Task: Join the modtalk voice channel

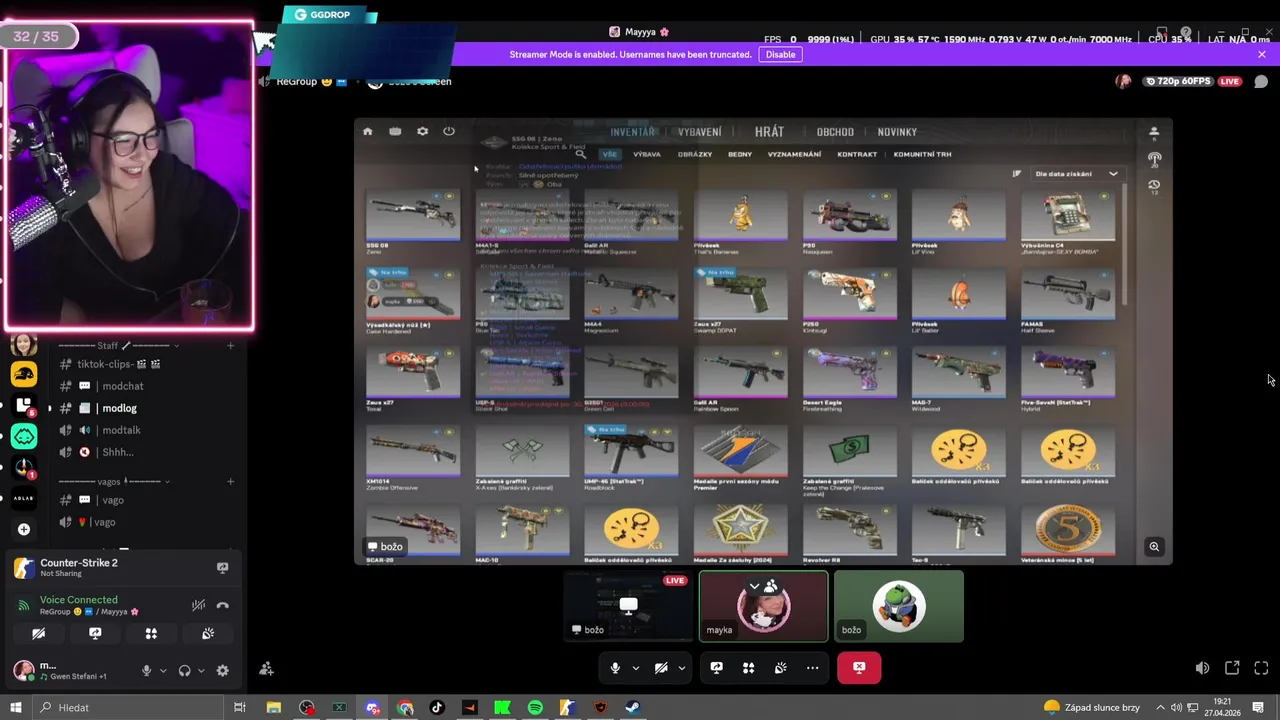Action: 121,430
